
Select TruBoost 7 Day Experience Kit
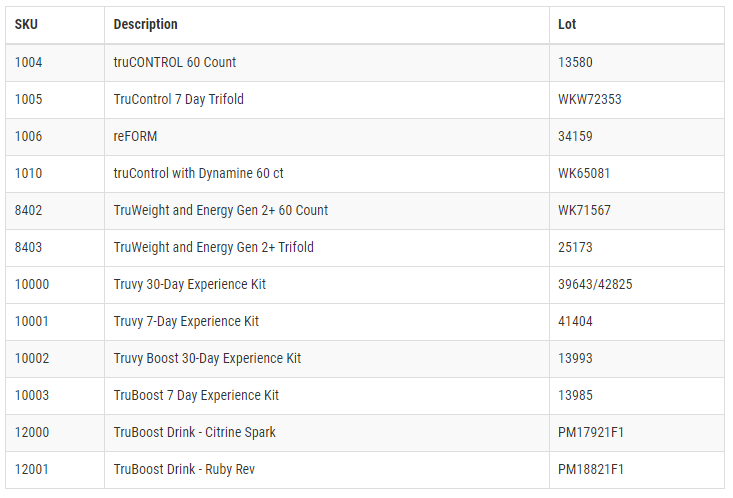(196, 395)
